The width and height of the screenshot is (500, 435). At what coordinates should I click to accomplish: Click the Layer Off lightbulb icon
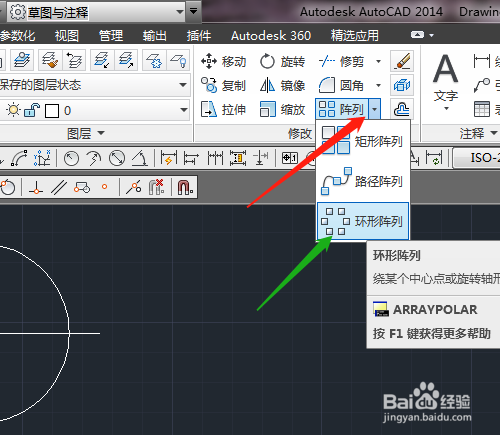(178, 60)
